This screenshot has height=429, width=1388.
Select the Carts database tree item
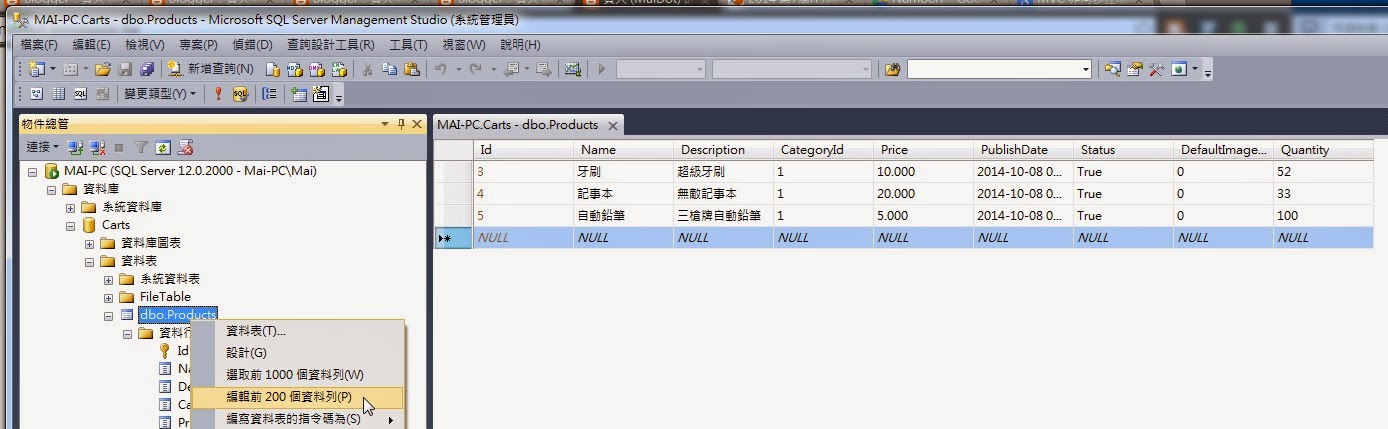[x=116, y=225]
